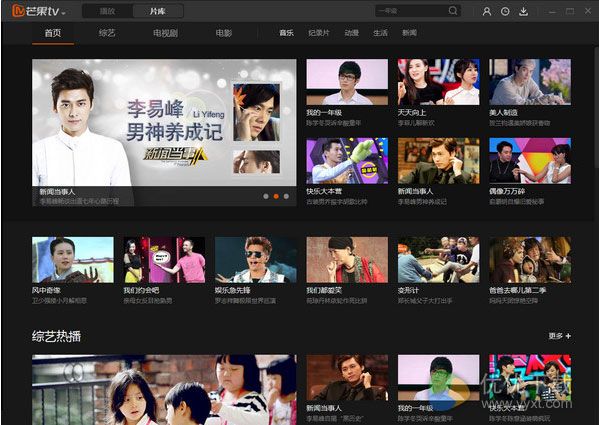Select the 综艺 navigation tab

(107, 33)
